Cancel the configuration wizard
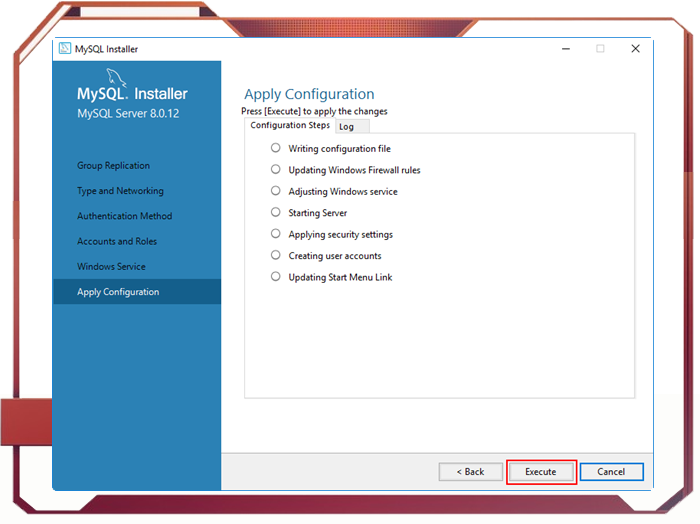The height and width of the screenshot is (524, 700). click(x=611, y=472)
